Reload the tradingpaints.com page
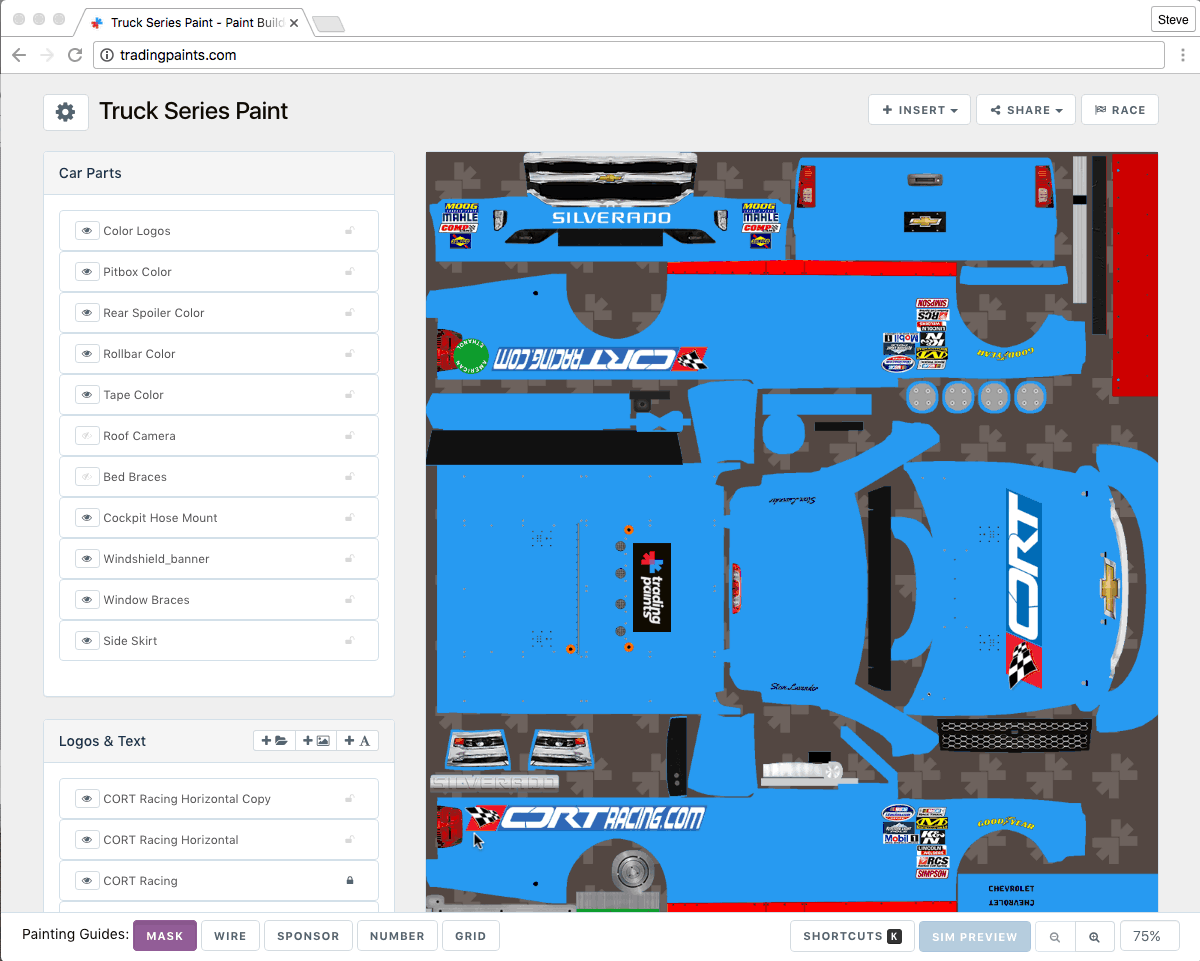Screen dimensions: 1200x961 click(x=75, y=55)
